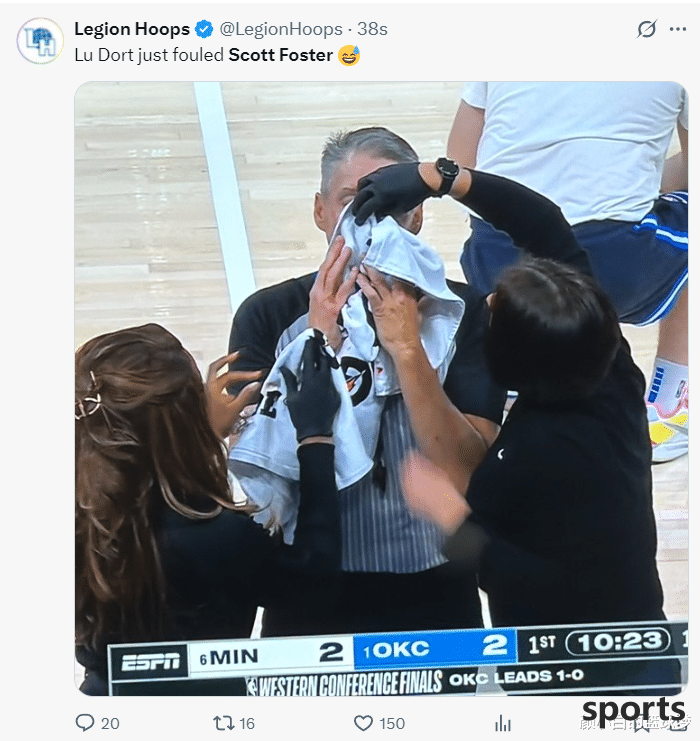Screen dimensions: 700x741
Task: Open the @LegionHoops handle link
Action: [281, 29]
